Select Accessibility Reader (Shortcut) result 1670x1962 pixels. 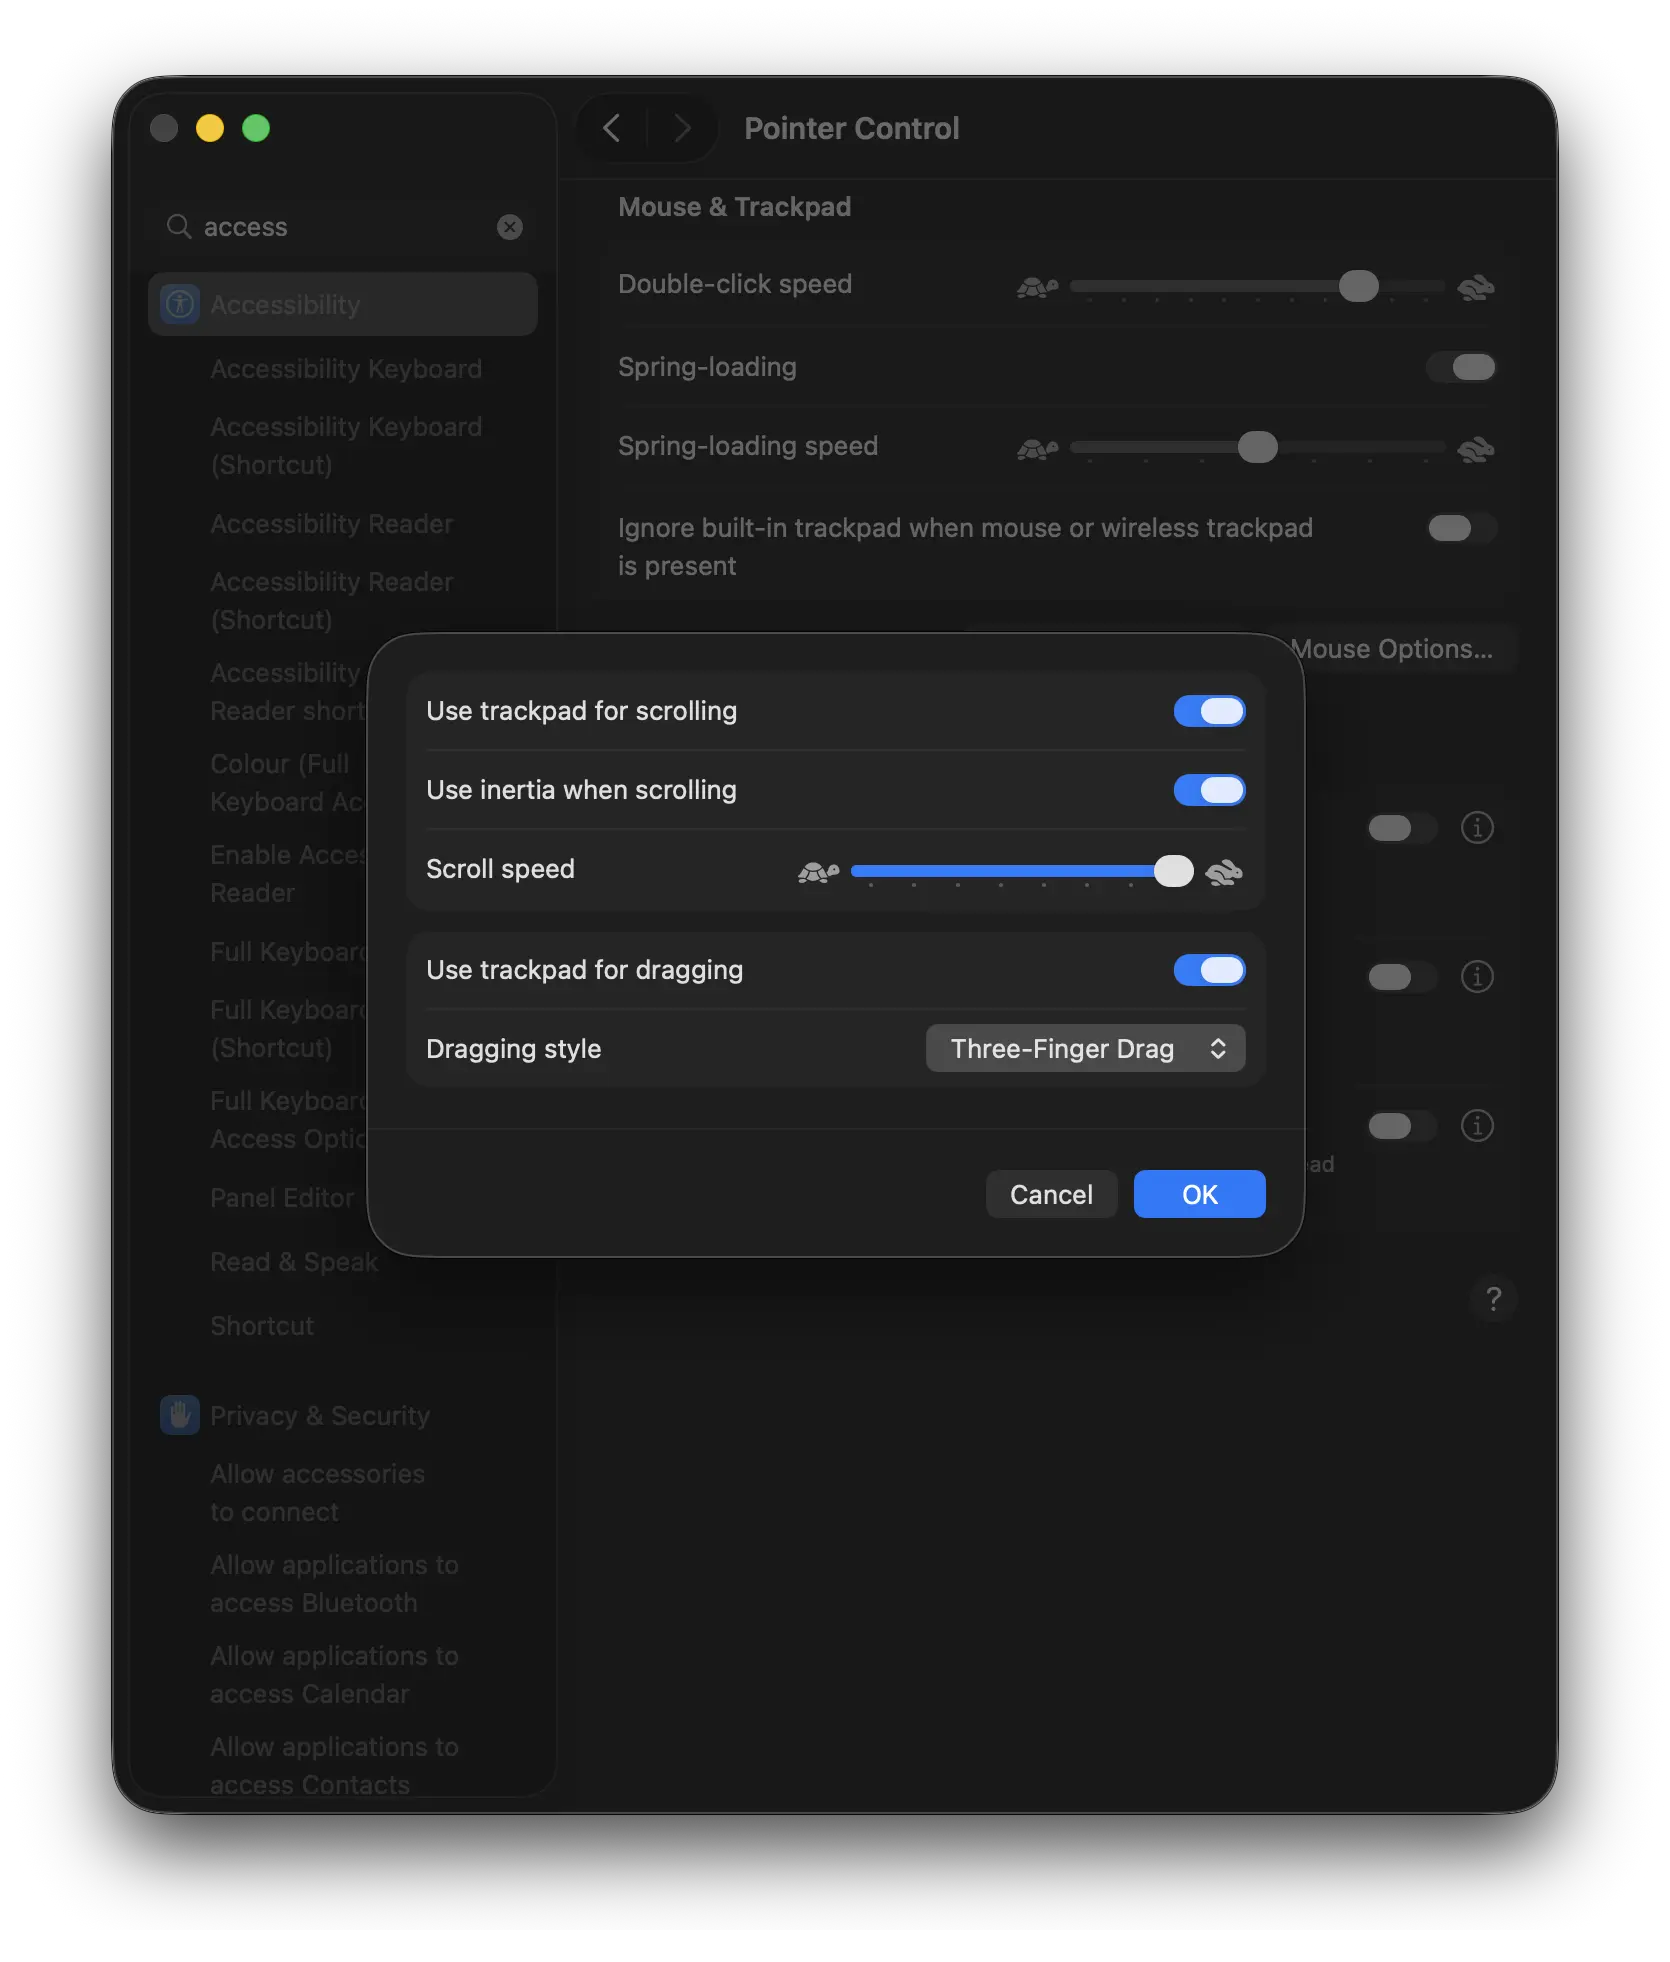point(332,601)
